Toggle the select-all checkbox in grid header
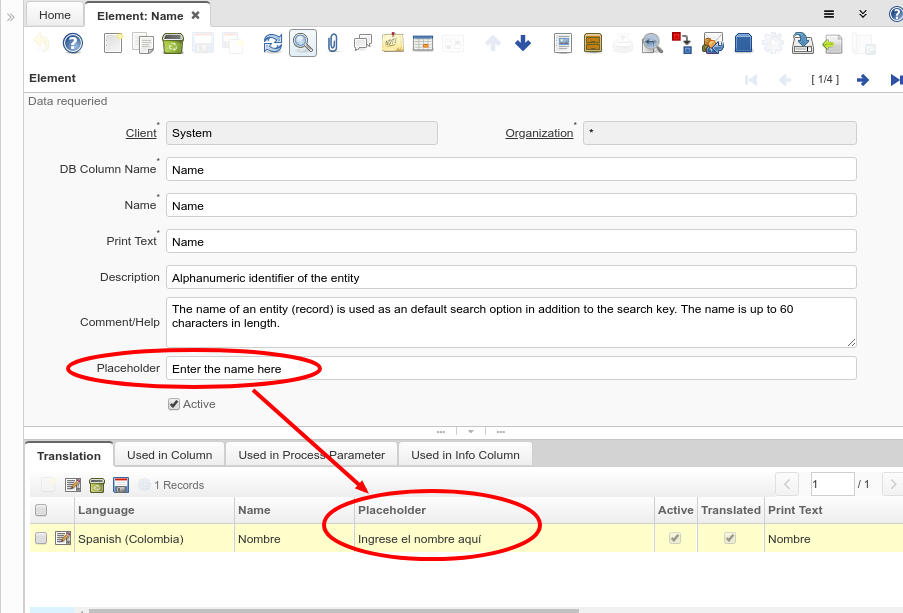 (41, 510)
